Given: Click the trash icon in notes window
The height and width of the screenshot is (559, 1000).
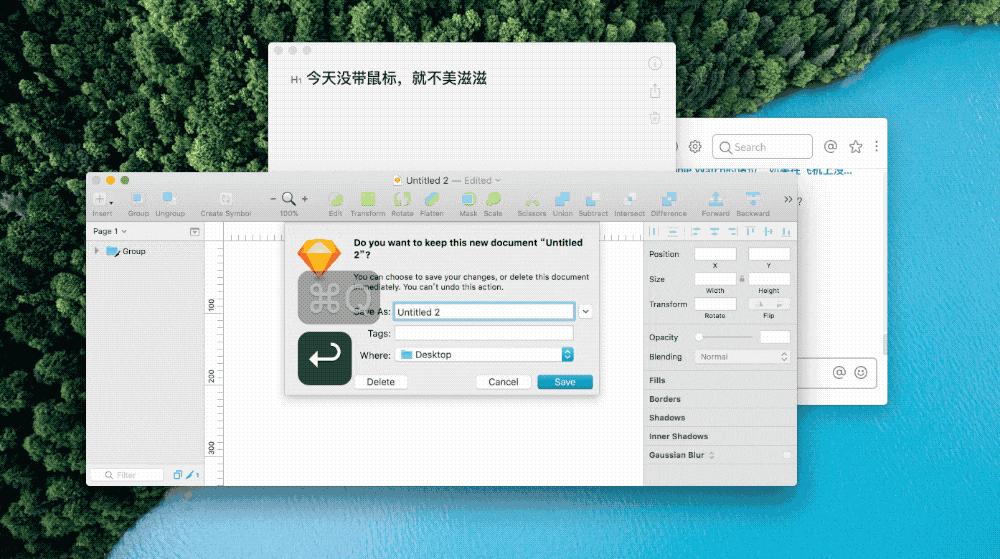Looking at the screenshot, I should coord(655,118).
